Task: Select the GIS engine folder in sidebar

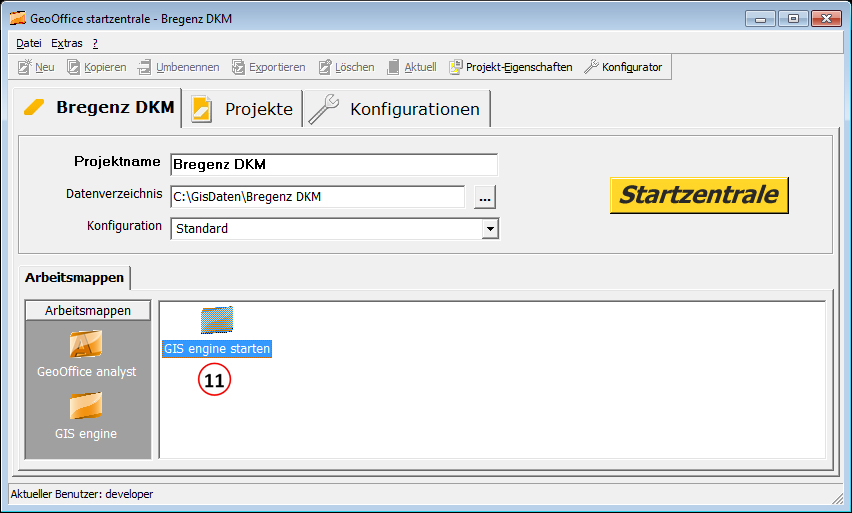Action: coord(86,406)
